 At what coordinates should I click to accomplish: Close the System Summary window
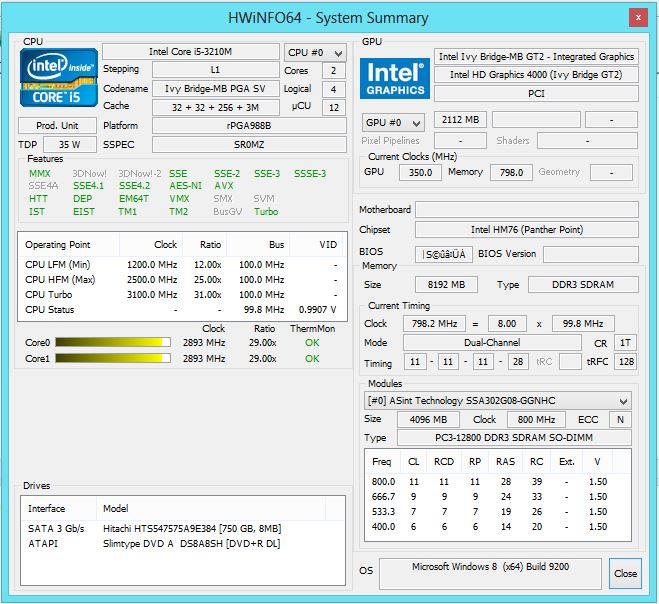(638, 18)
